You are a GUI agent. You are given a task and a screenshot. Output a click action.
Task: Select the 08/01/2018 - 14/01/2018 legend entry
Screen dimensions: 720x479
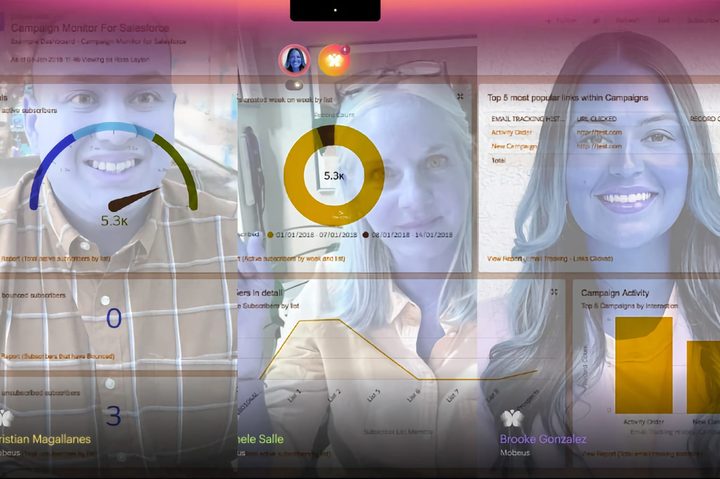(407, 235)
